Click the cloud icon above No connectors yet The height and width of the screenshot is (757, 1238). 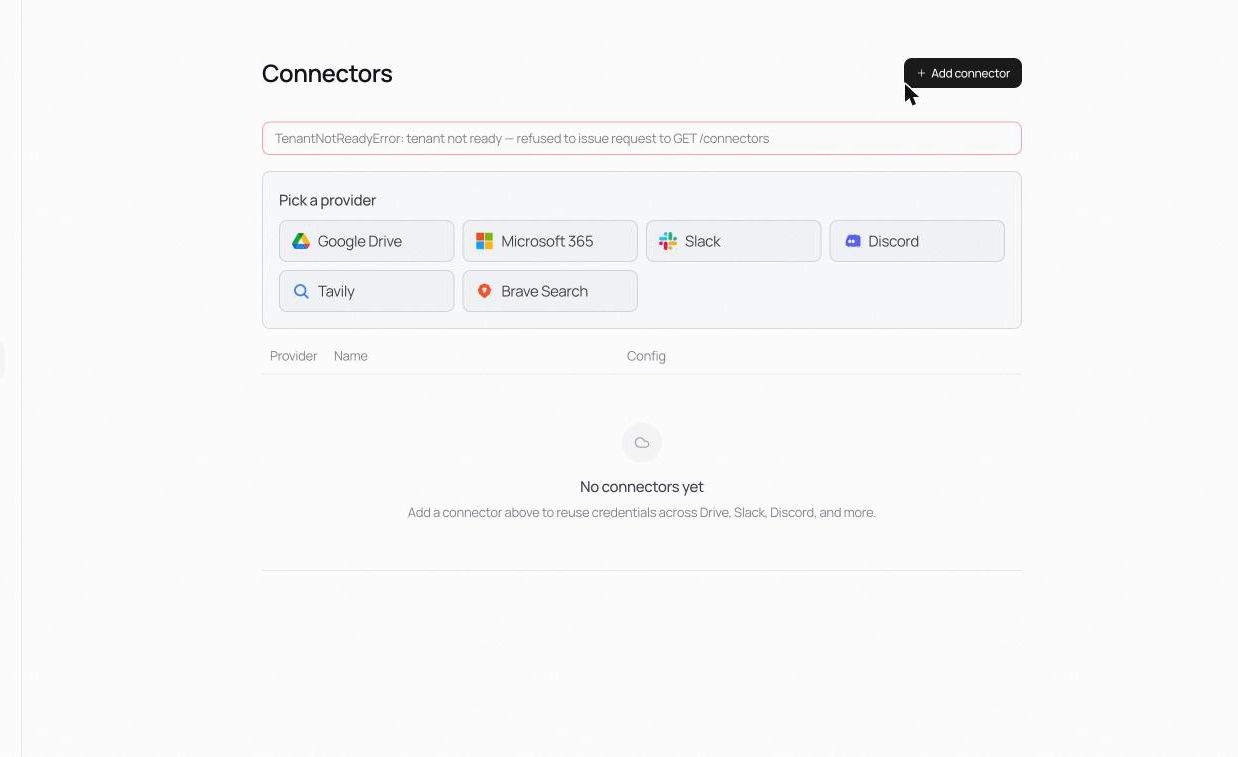[x=642, y=442]
